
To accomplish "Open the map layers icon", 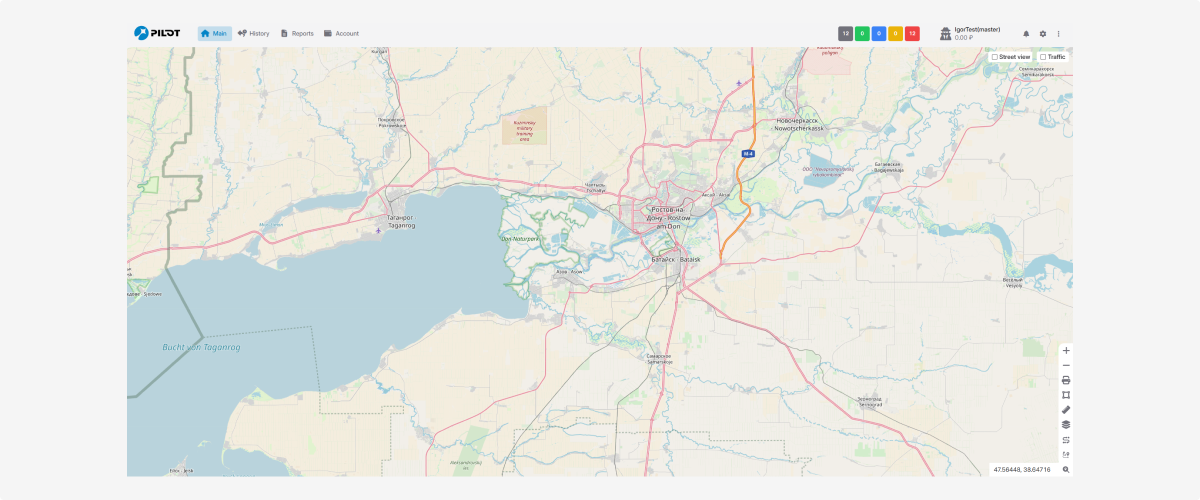I will tap(1066, 424).
